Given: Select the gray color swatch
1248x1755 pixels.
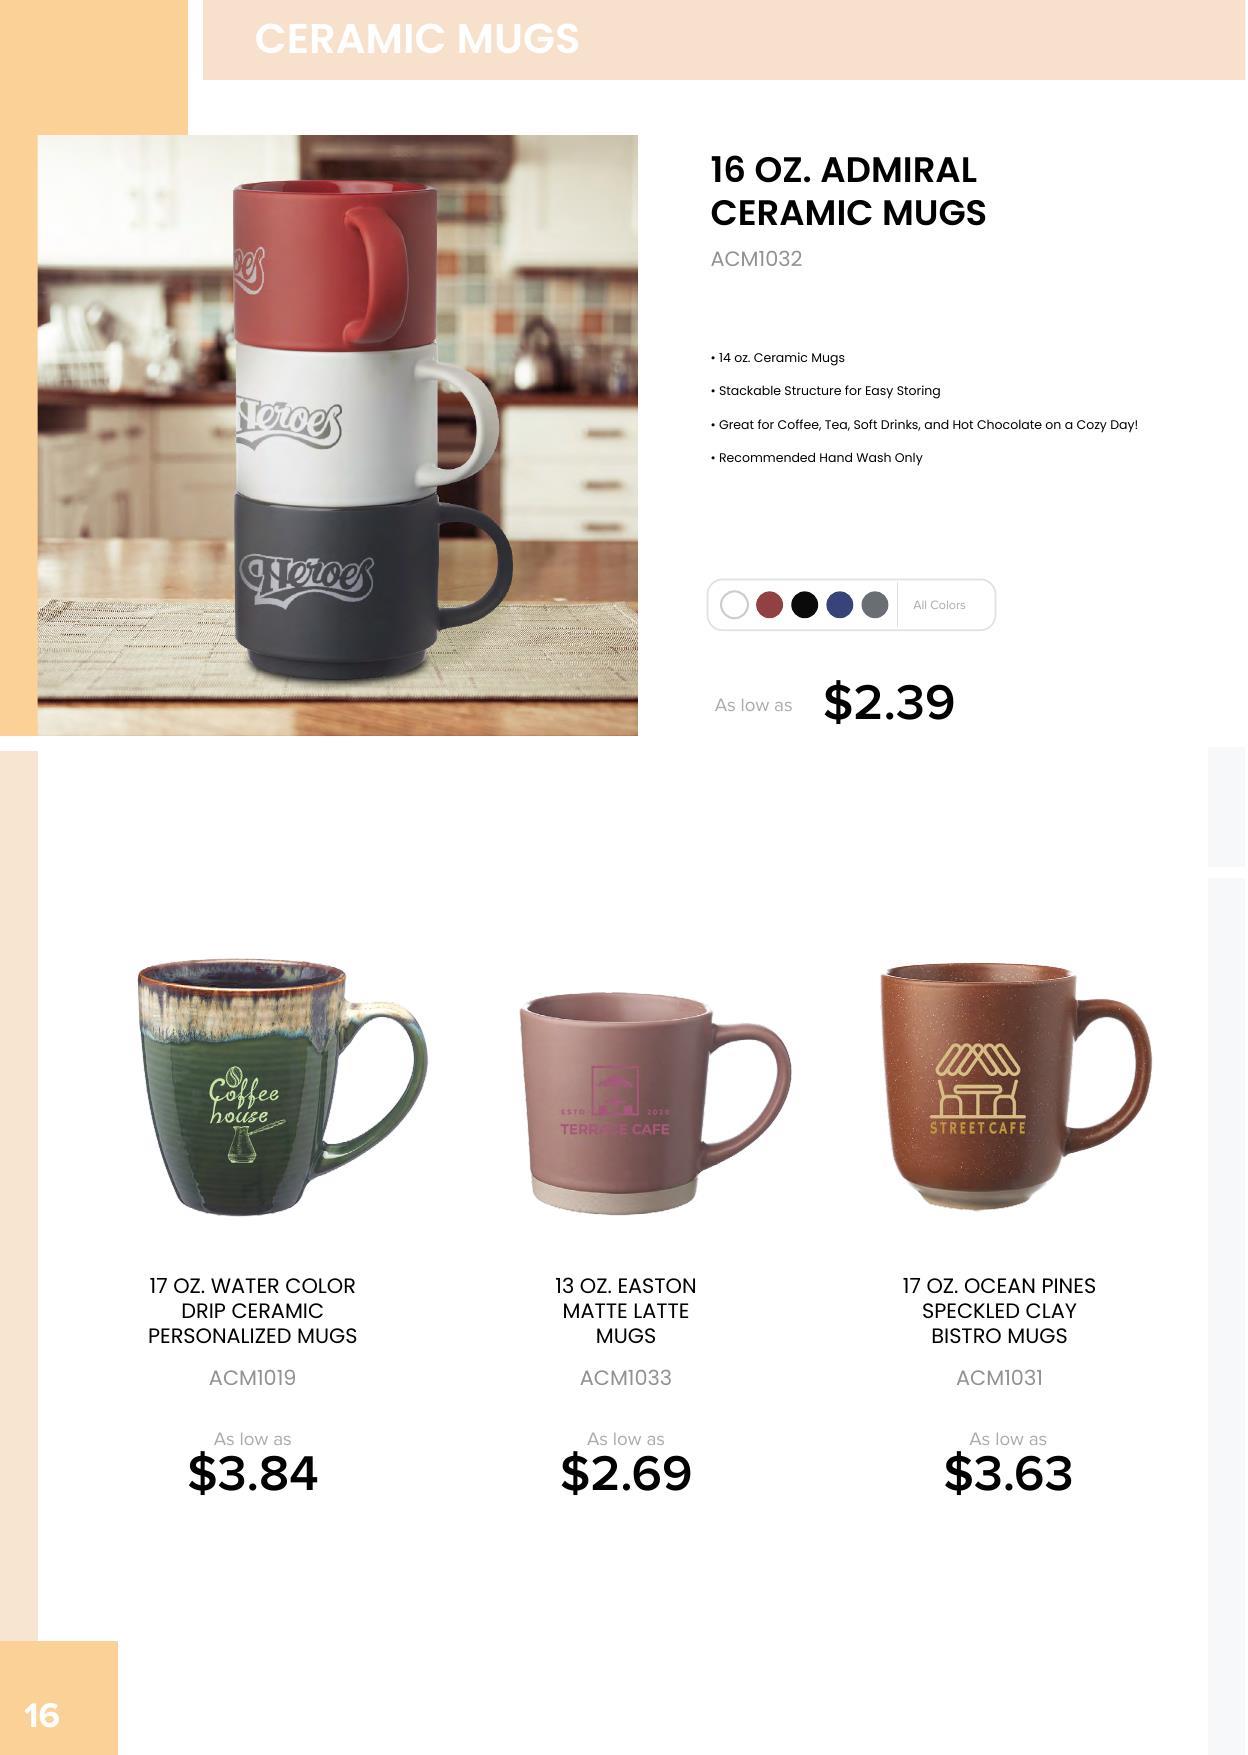Looking at the screenshot, I should [x=875, y=605].
